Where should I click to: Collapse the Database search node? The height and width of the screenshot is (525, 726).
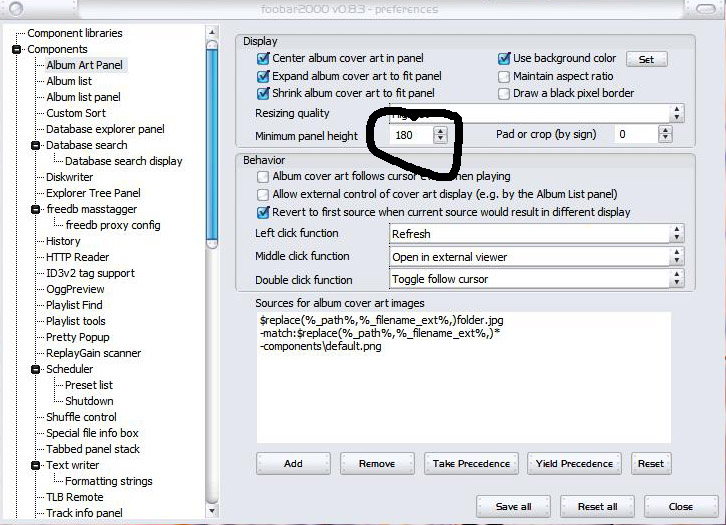pyautogui.click(x=35, y=145)
